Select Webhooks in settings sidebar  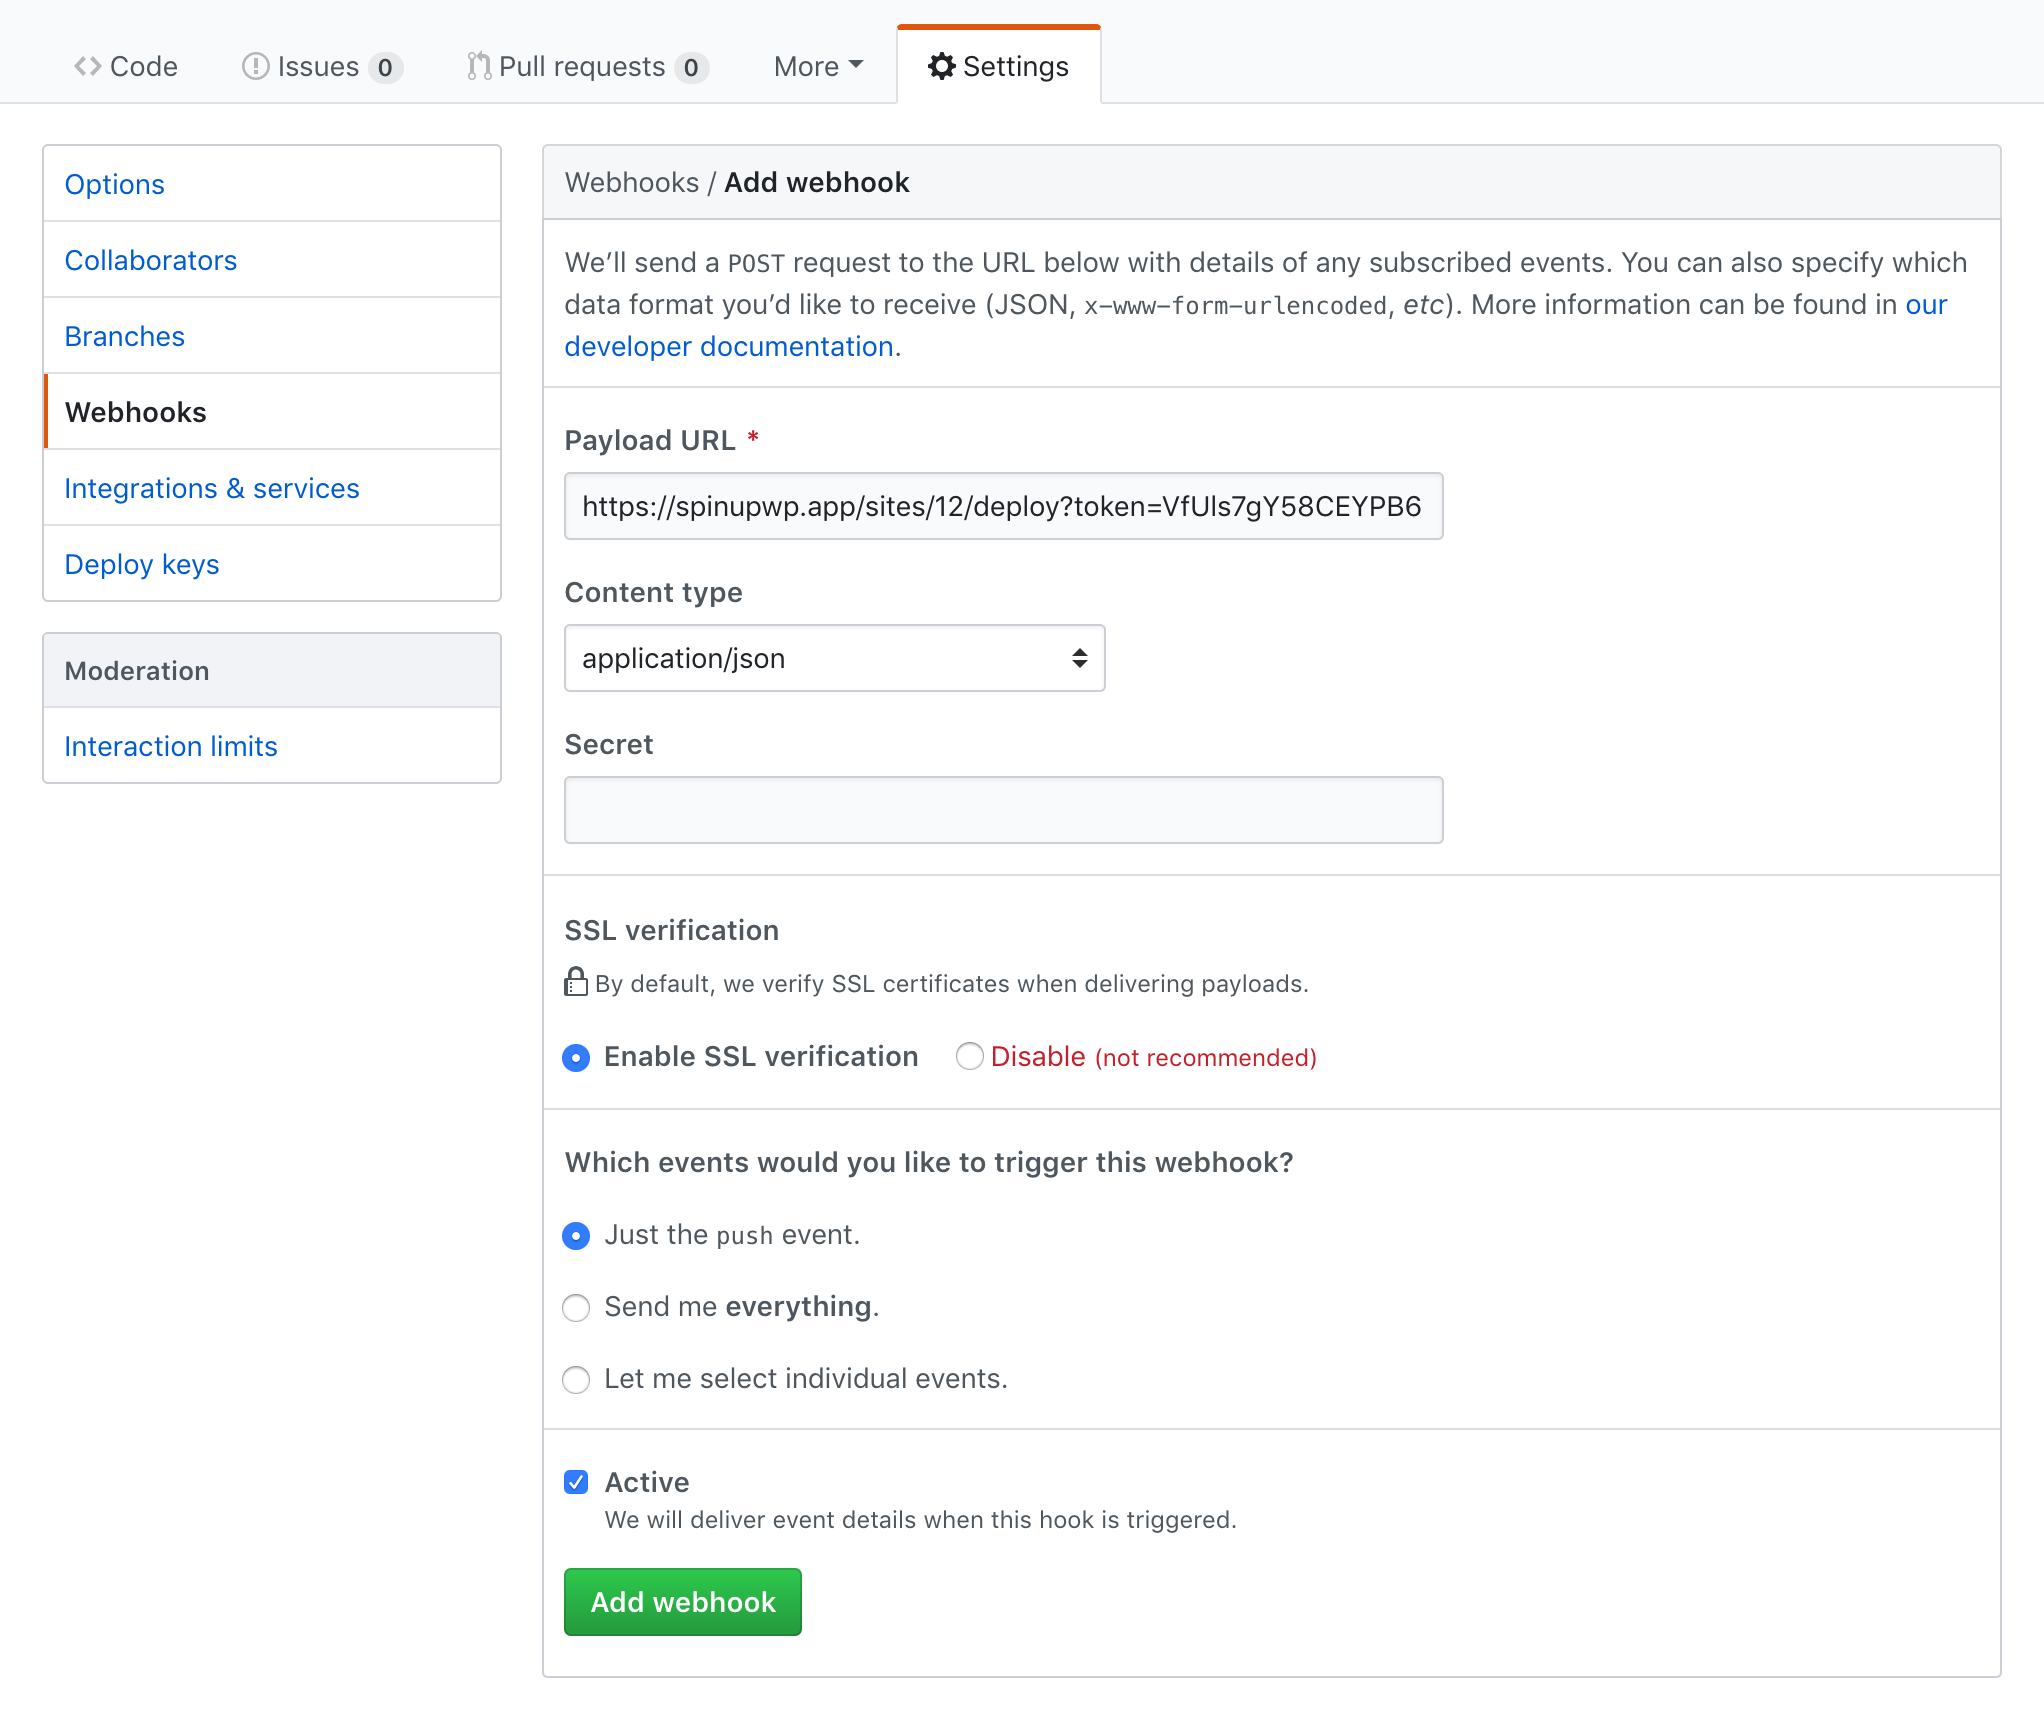272,412
